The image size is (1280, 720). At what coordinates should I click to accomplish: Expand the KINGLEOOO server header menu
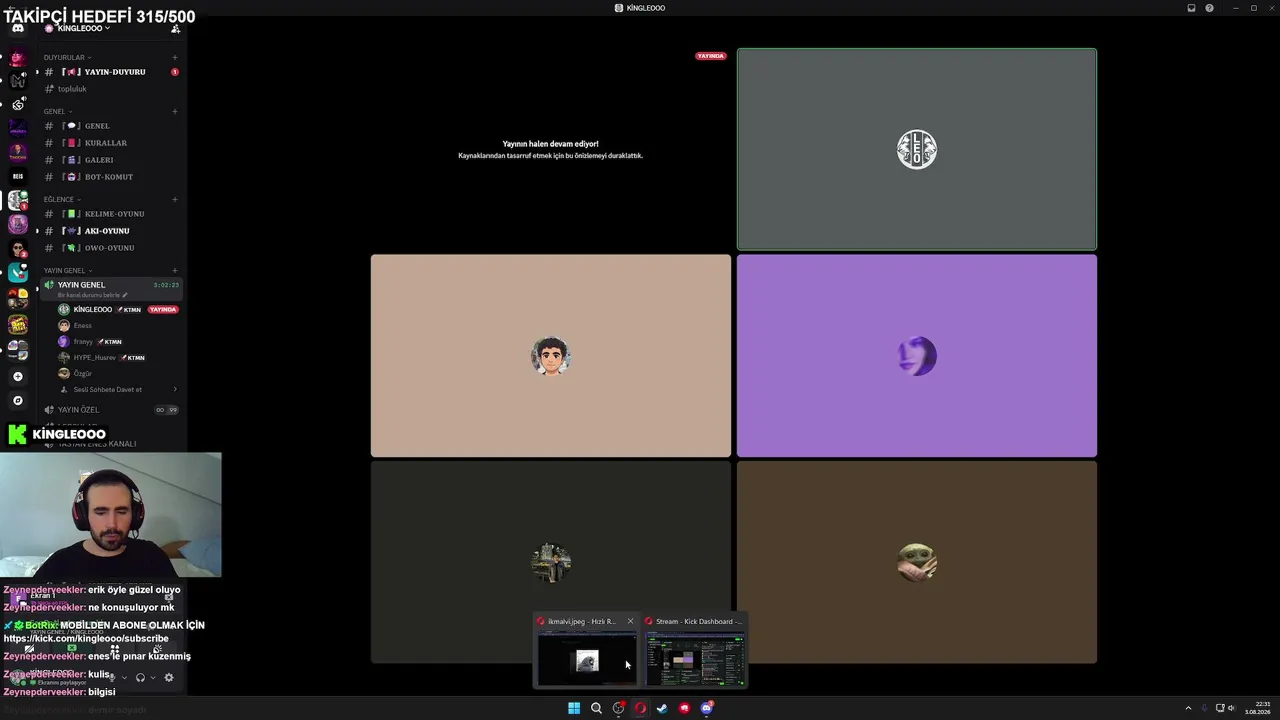pyautogui.click(x=80, y=28)
